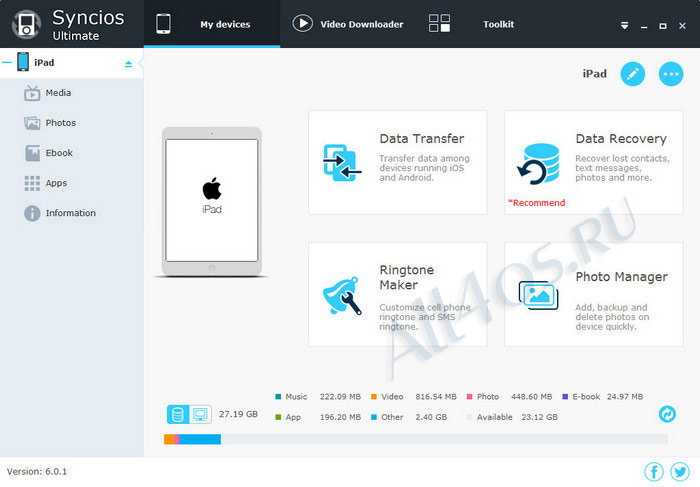Click the E-book 24.97 MB value

pyautogui.click(x=625, y=396)
